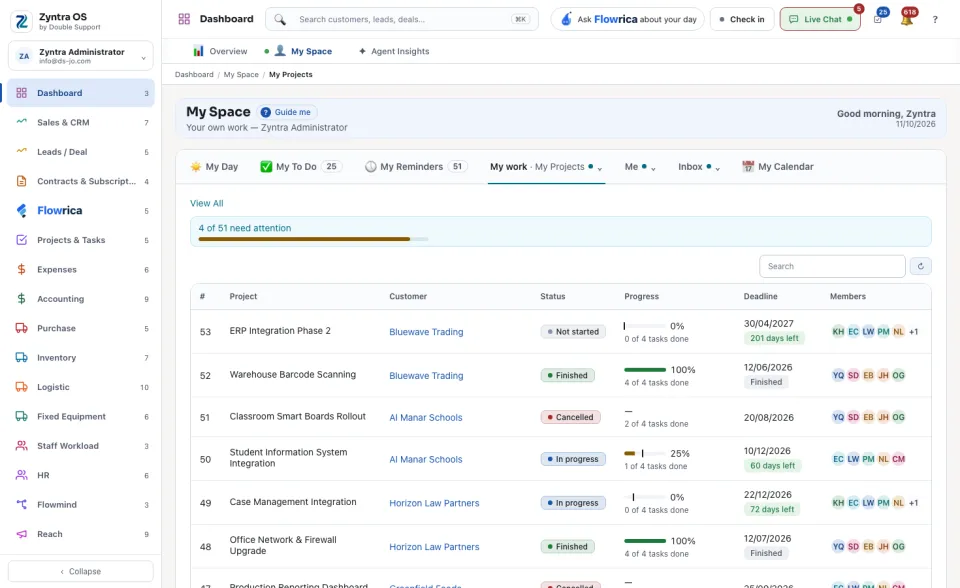
Task: Sort by the Deadline column header
Action: [x=760, y=296]
